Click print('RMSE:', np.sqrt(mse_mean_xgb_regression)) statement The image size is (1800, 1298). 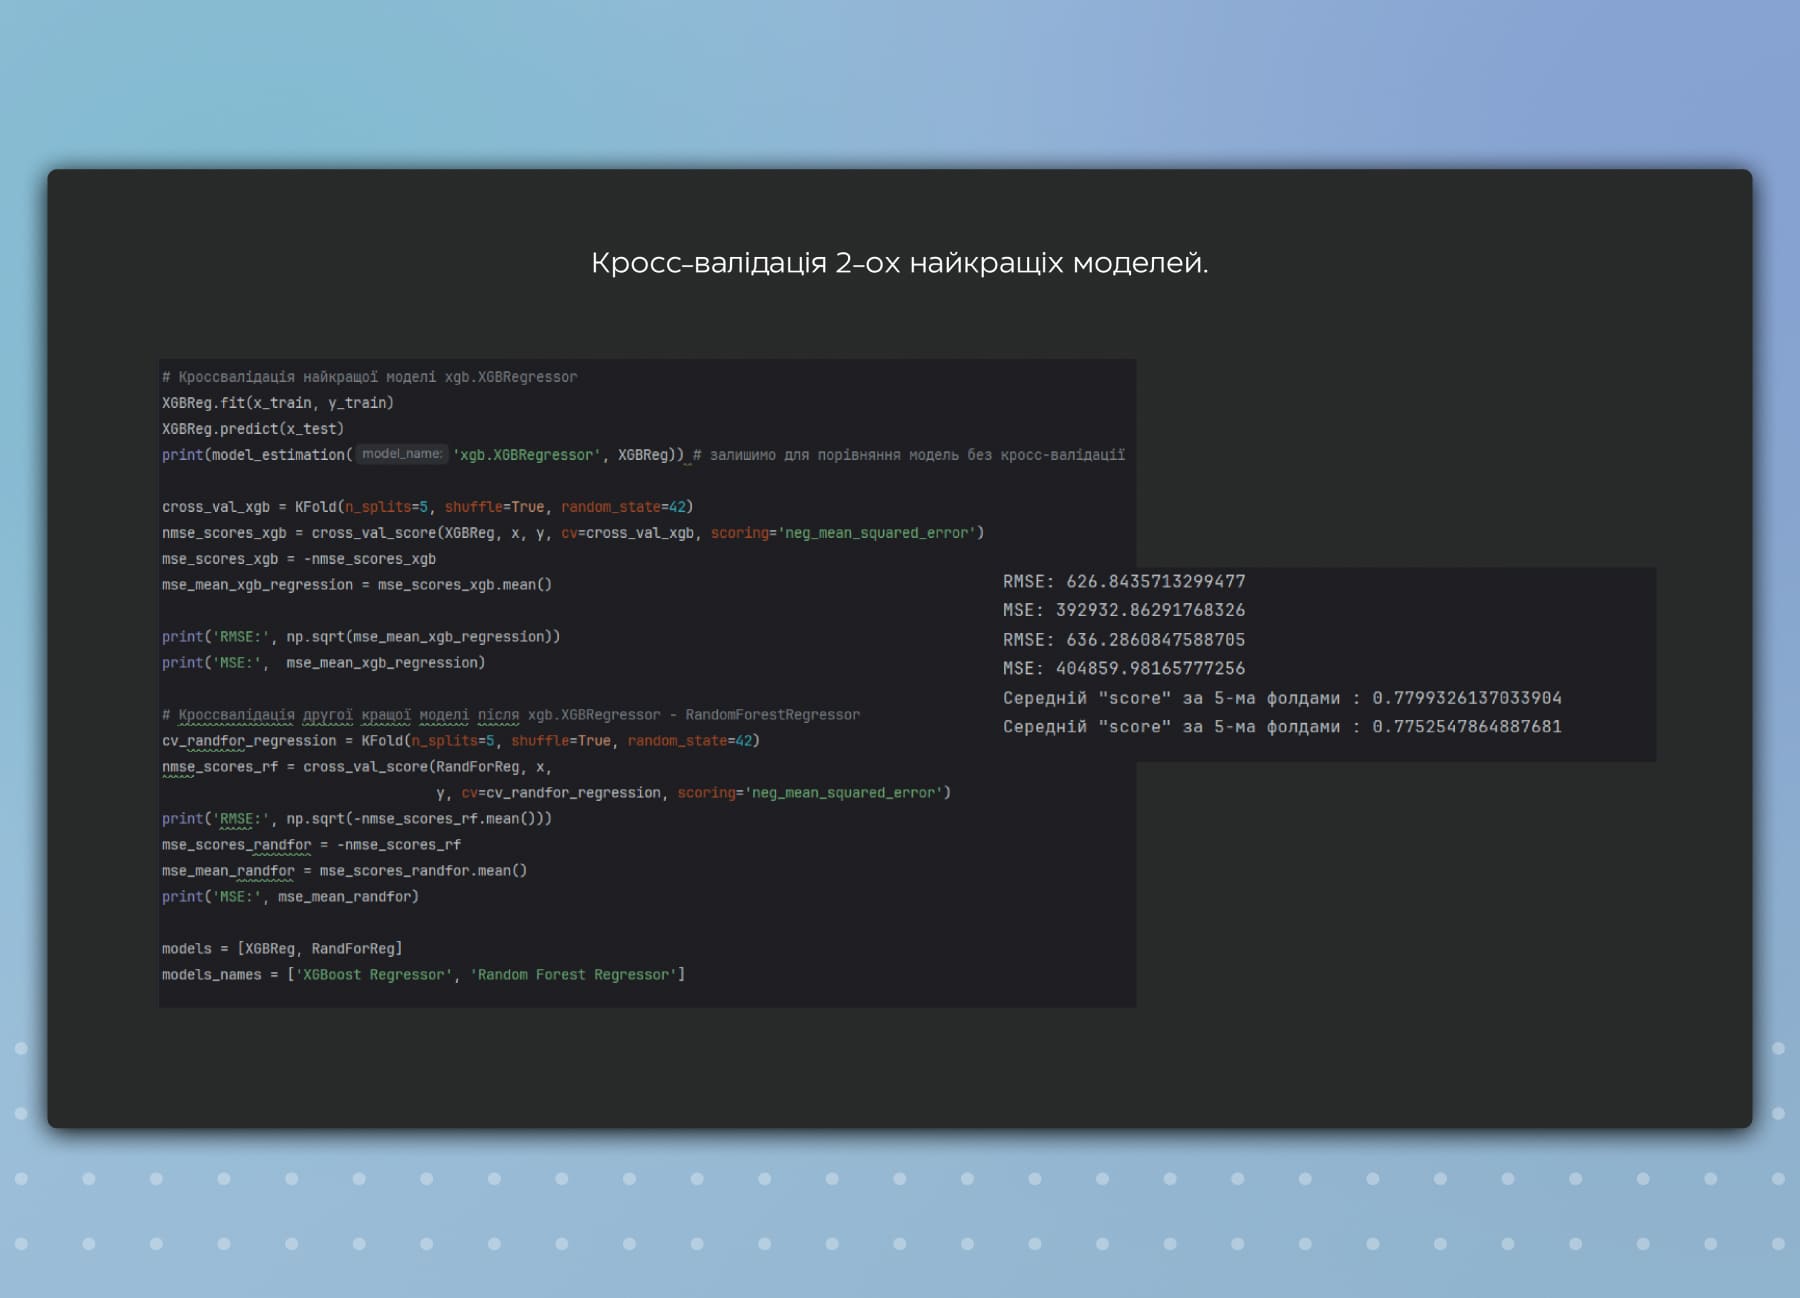[361, 637]
